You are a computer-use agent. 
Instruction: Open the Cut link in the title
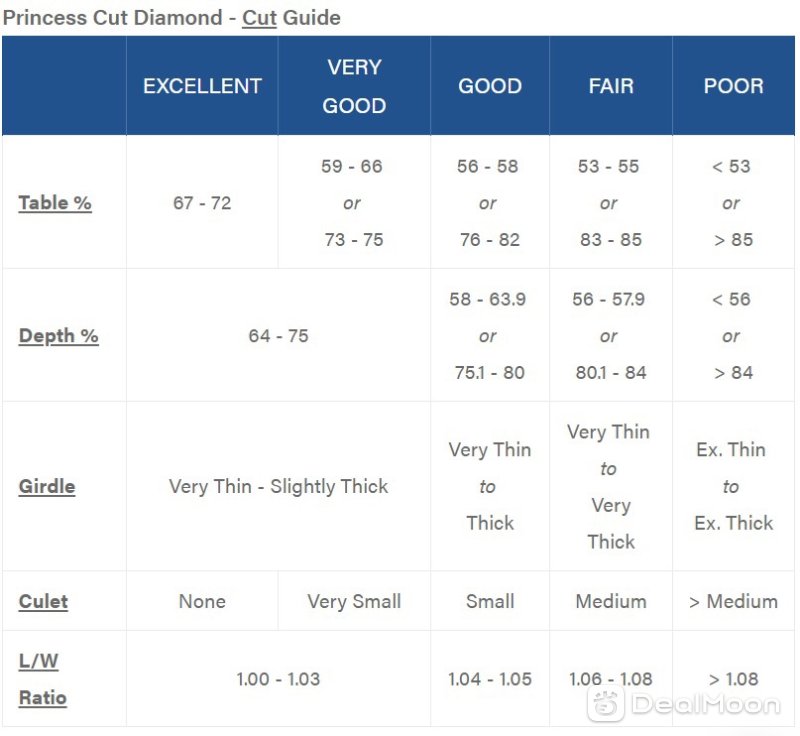(259, 18)
